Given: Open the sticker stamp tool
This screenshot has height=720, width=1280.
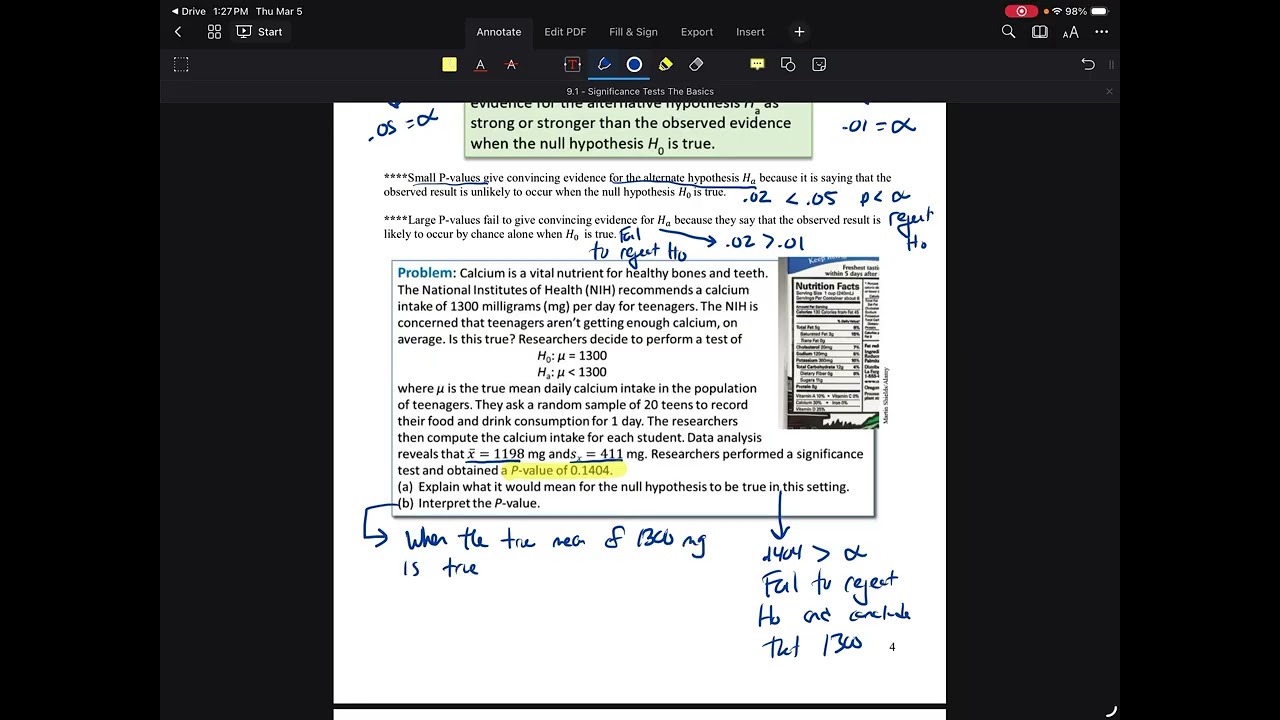Looking at the screenshot, I should coord(819,64).
